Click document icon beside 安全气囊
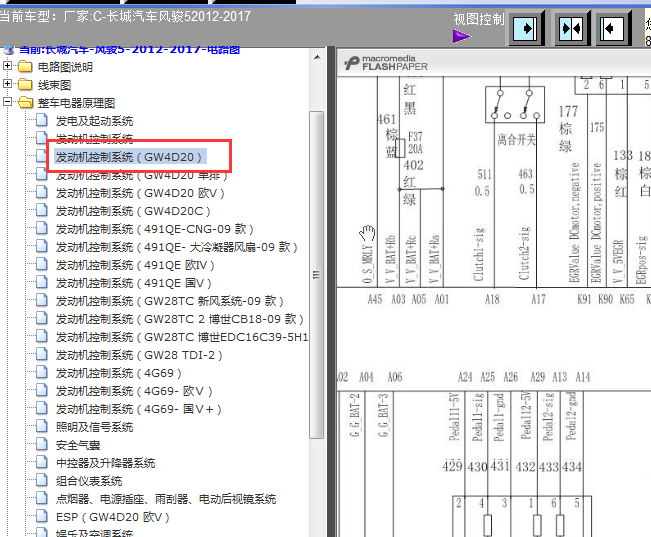651x537 pixels. (x=42, y=444)
